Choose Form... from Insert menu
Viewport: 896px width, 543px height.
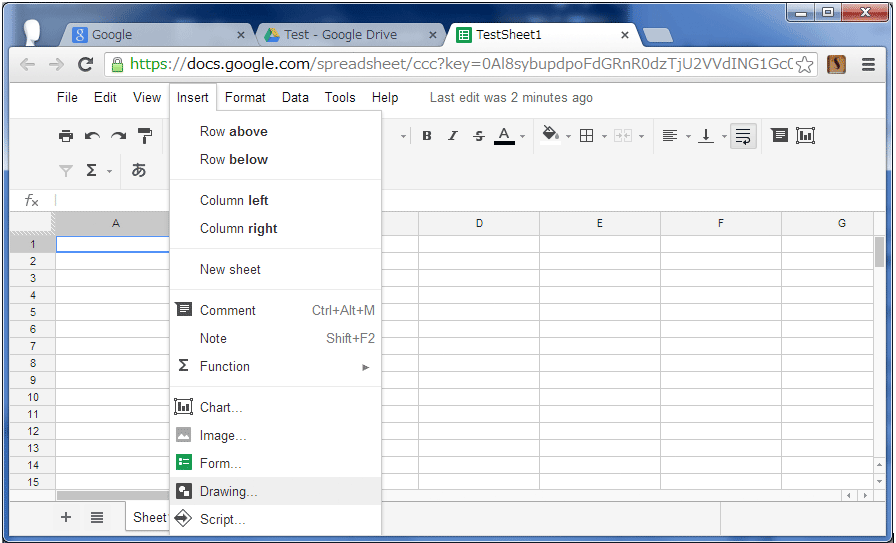275,464
